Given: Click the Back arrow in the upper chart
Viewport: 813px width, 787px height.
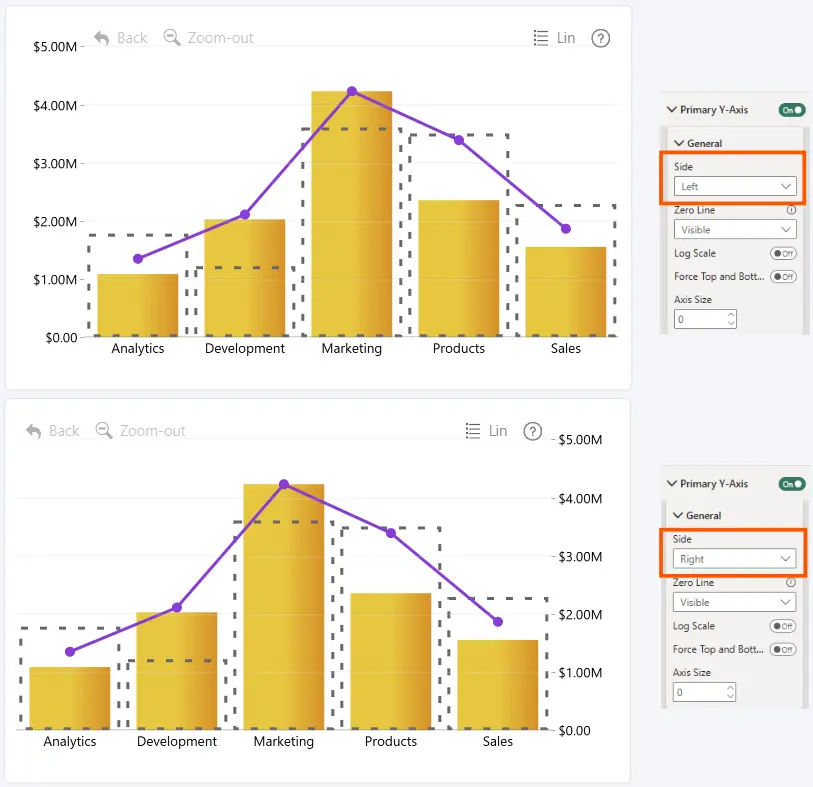Looking at the screenshot, I should (x=102, y=38).
